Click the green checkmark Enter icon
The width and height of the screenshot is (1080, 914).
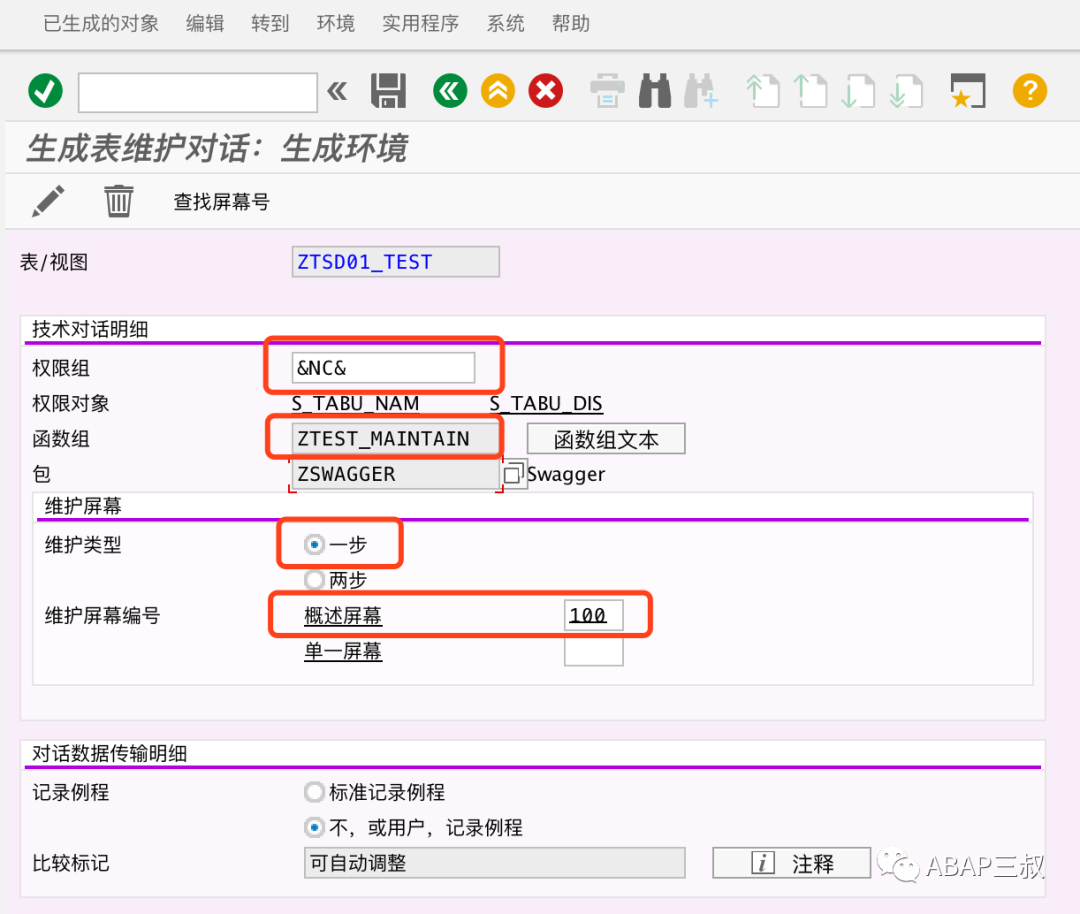45,91
